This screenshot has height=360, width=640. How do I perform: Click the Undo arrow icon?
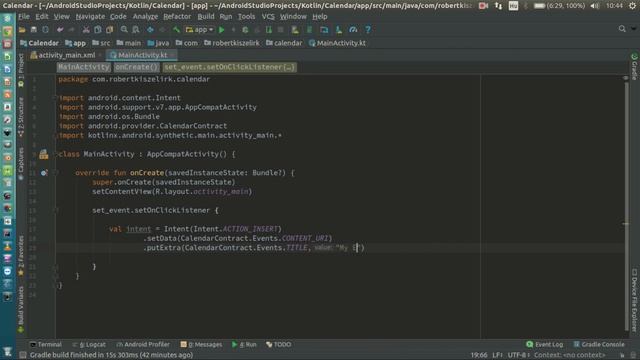pyautogui.click(x=60, y=30)
